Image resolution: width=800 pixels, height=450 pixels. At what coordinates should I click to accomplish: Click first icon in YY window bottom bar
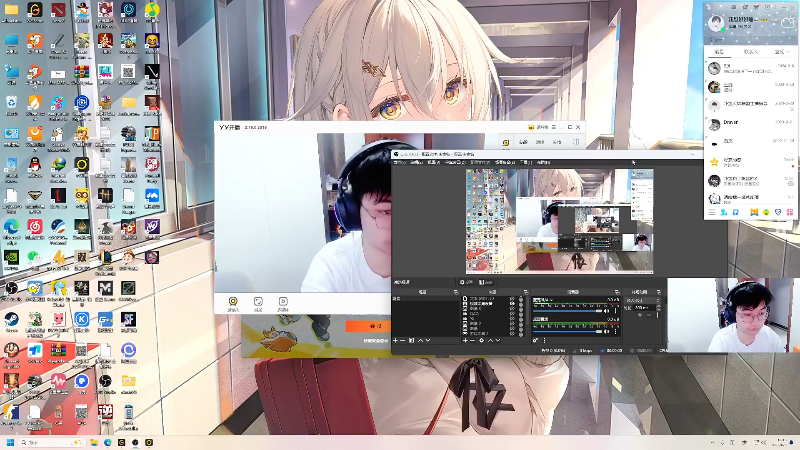click(233, 303)
